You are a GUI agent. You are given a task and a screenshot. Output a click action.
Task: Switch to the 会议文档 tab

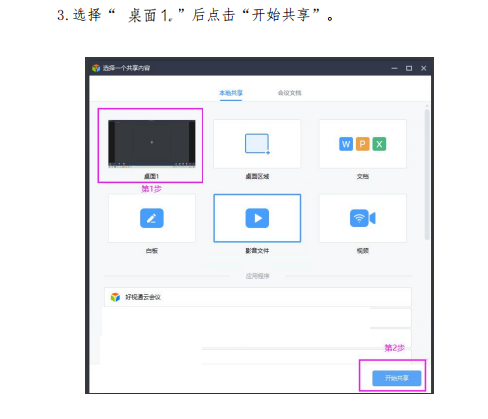[x=290, y=93]
